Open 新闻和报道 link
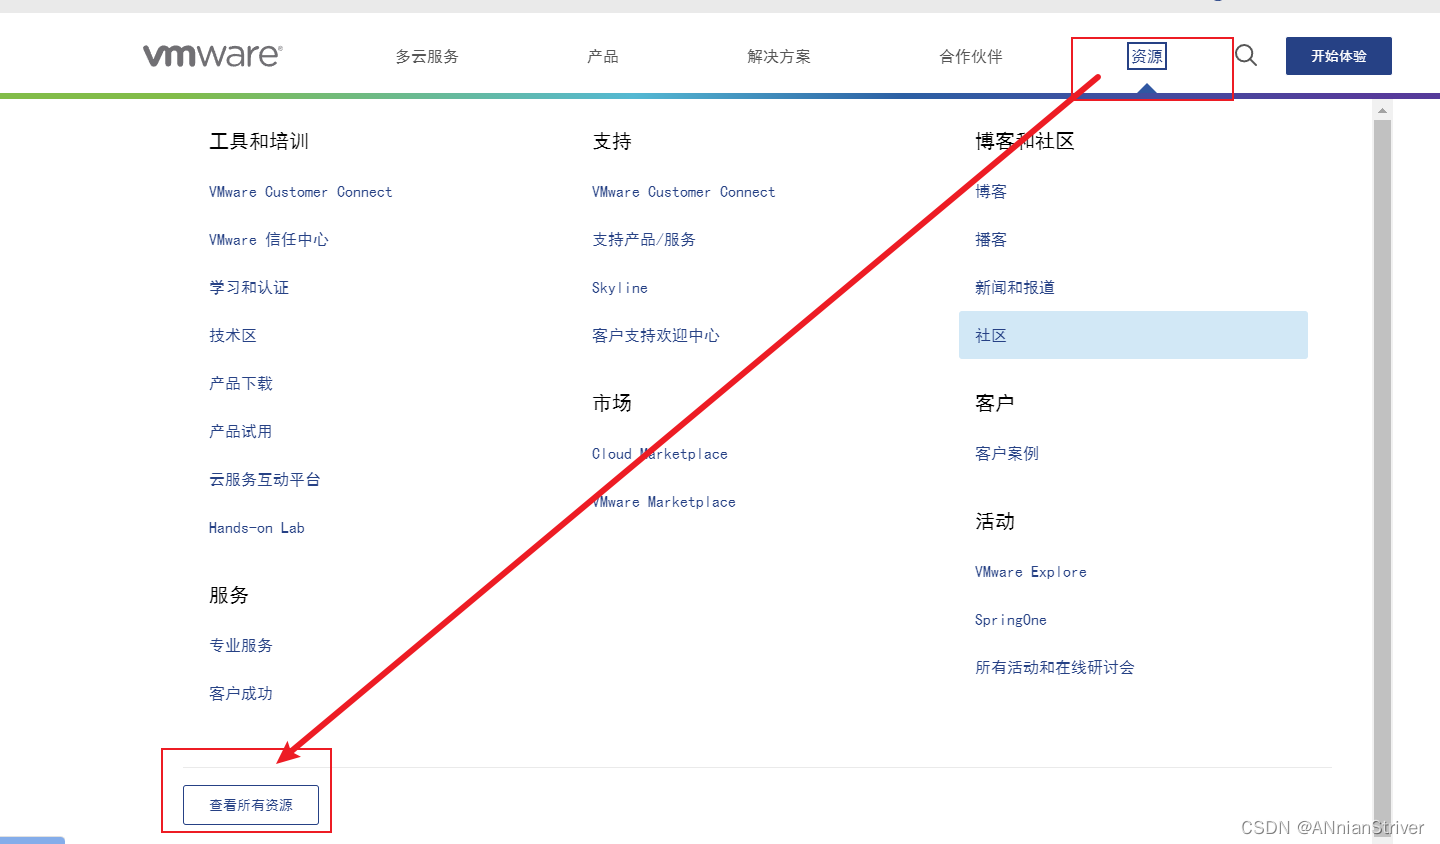This screenshot has width=1440, height=844. click(1015, 288)
